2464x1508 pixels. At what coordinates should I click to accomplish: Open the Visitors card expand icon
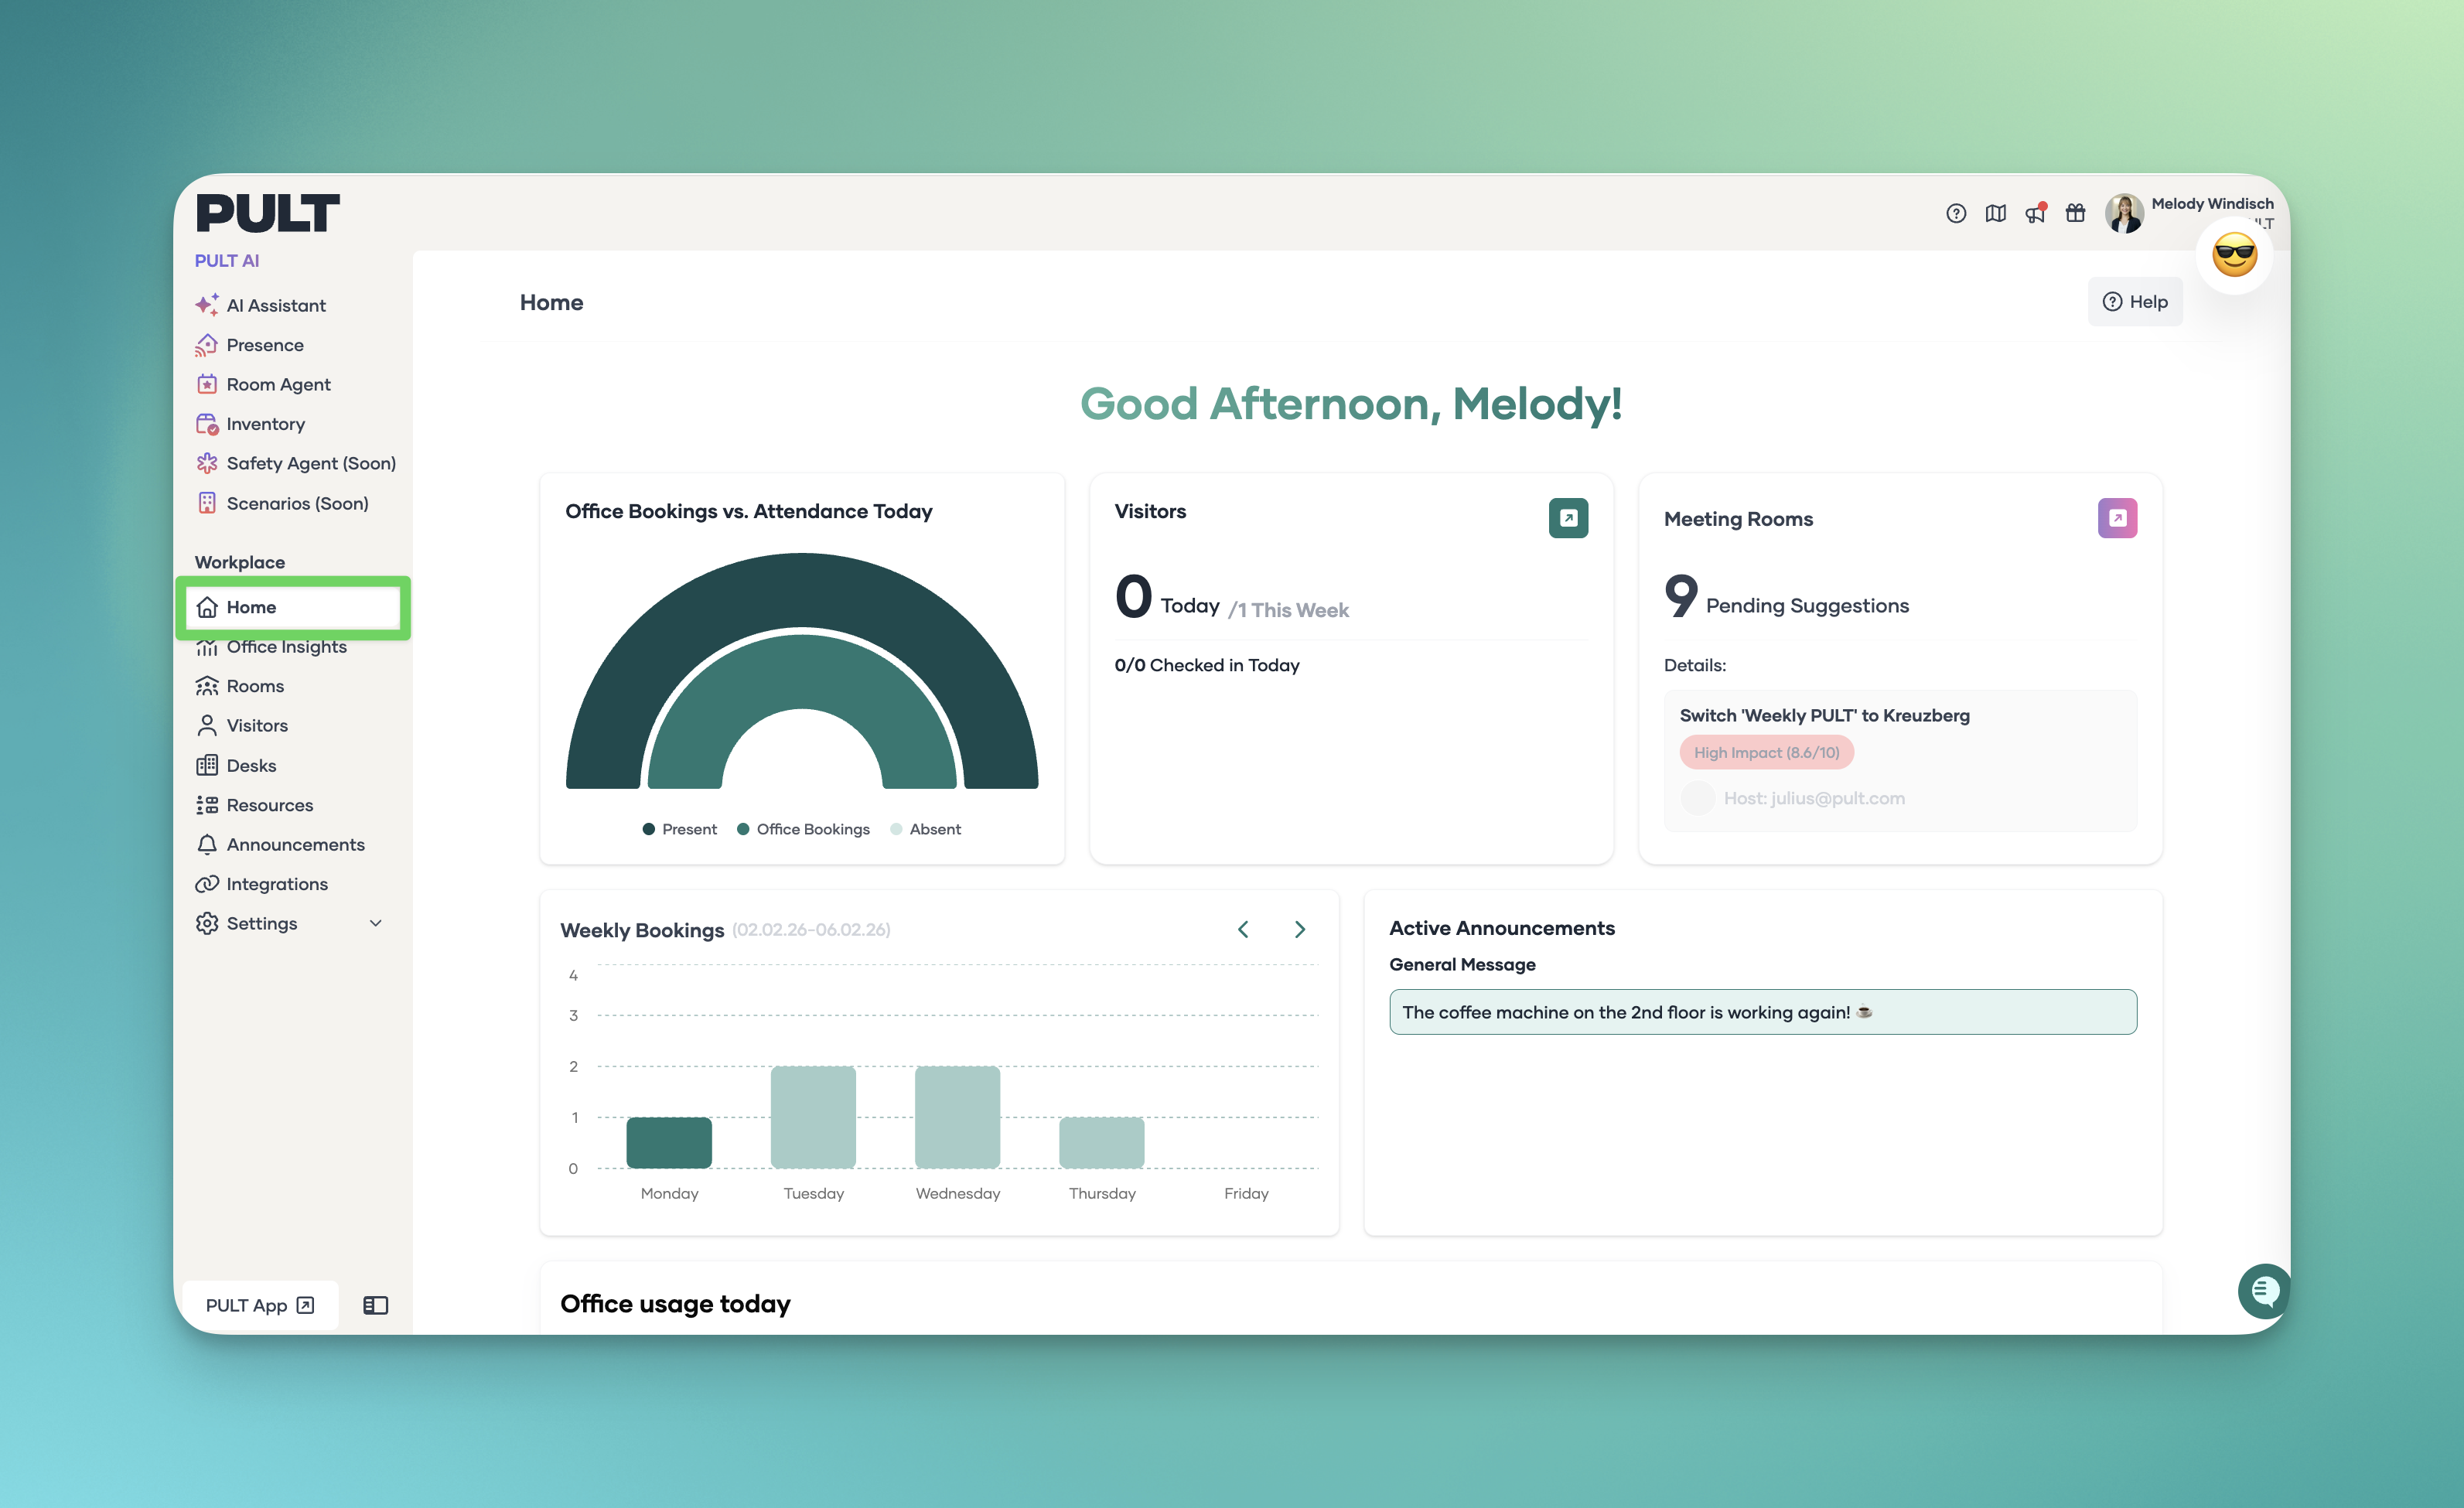pos(1567,518)
